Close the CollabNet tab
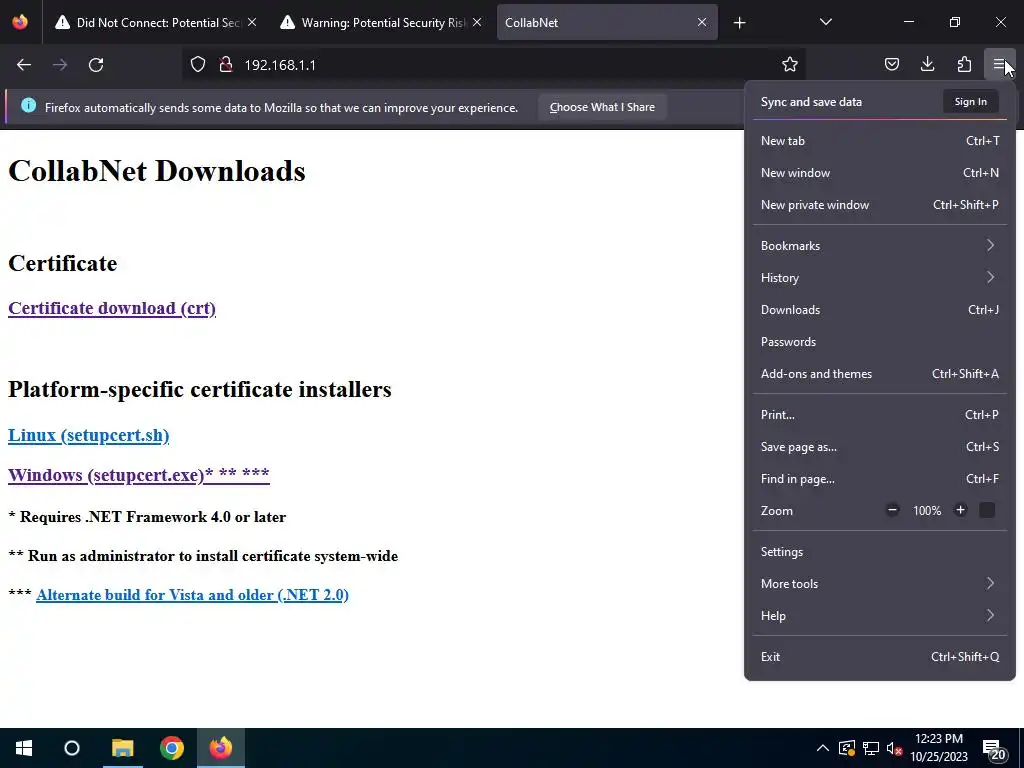The height and width of the screenshot is (768, 1024). click(701, 22)
